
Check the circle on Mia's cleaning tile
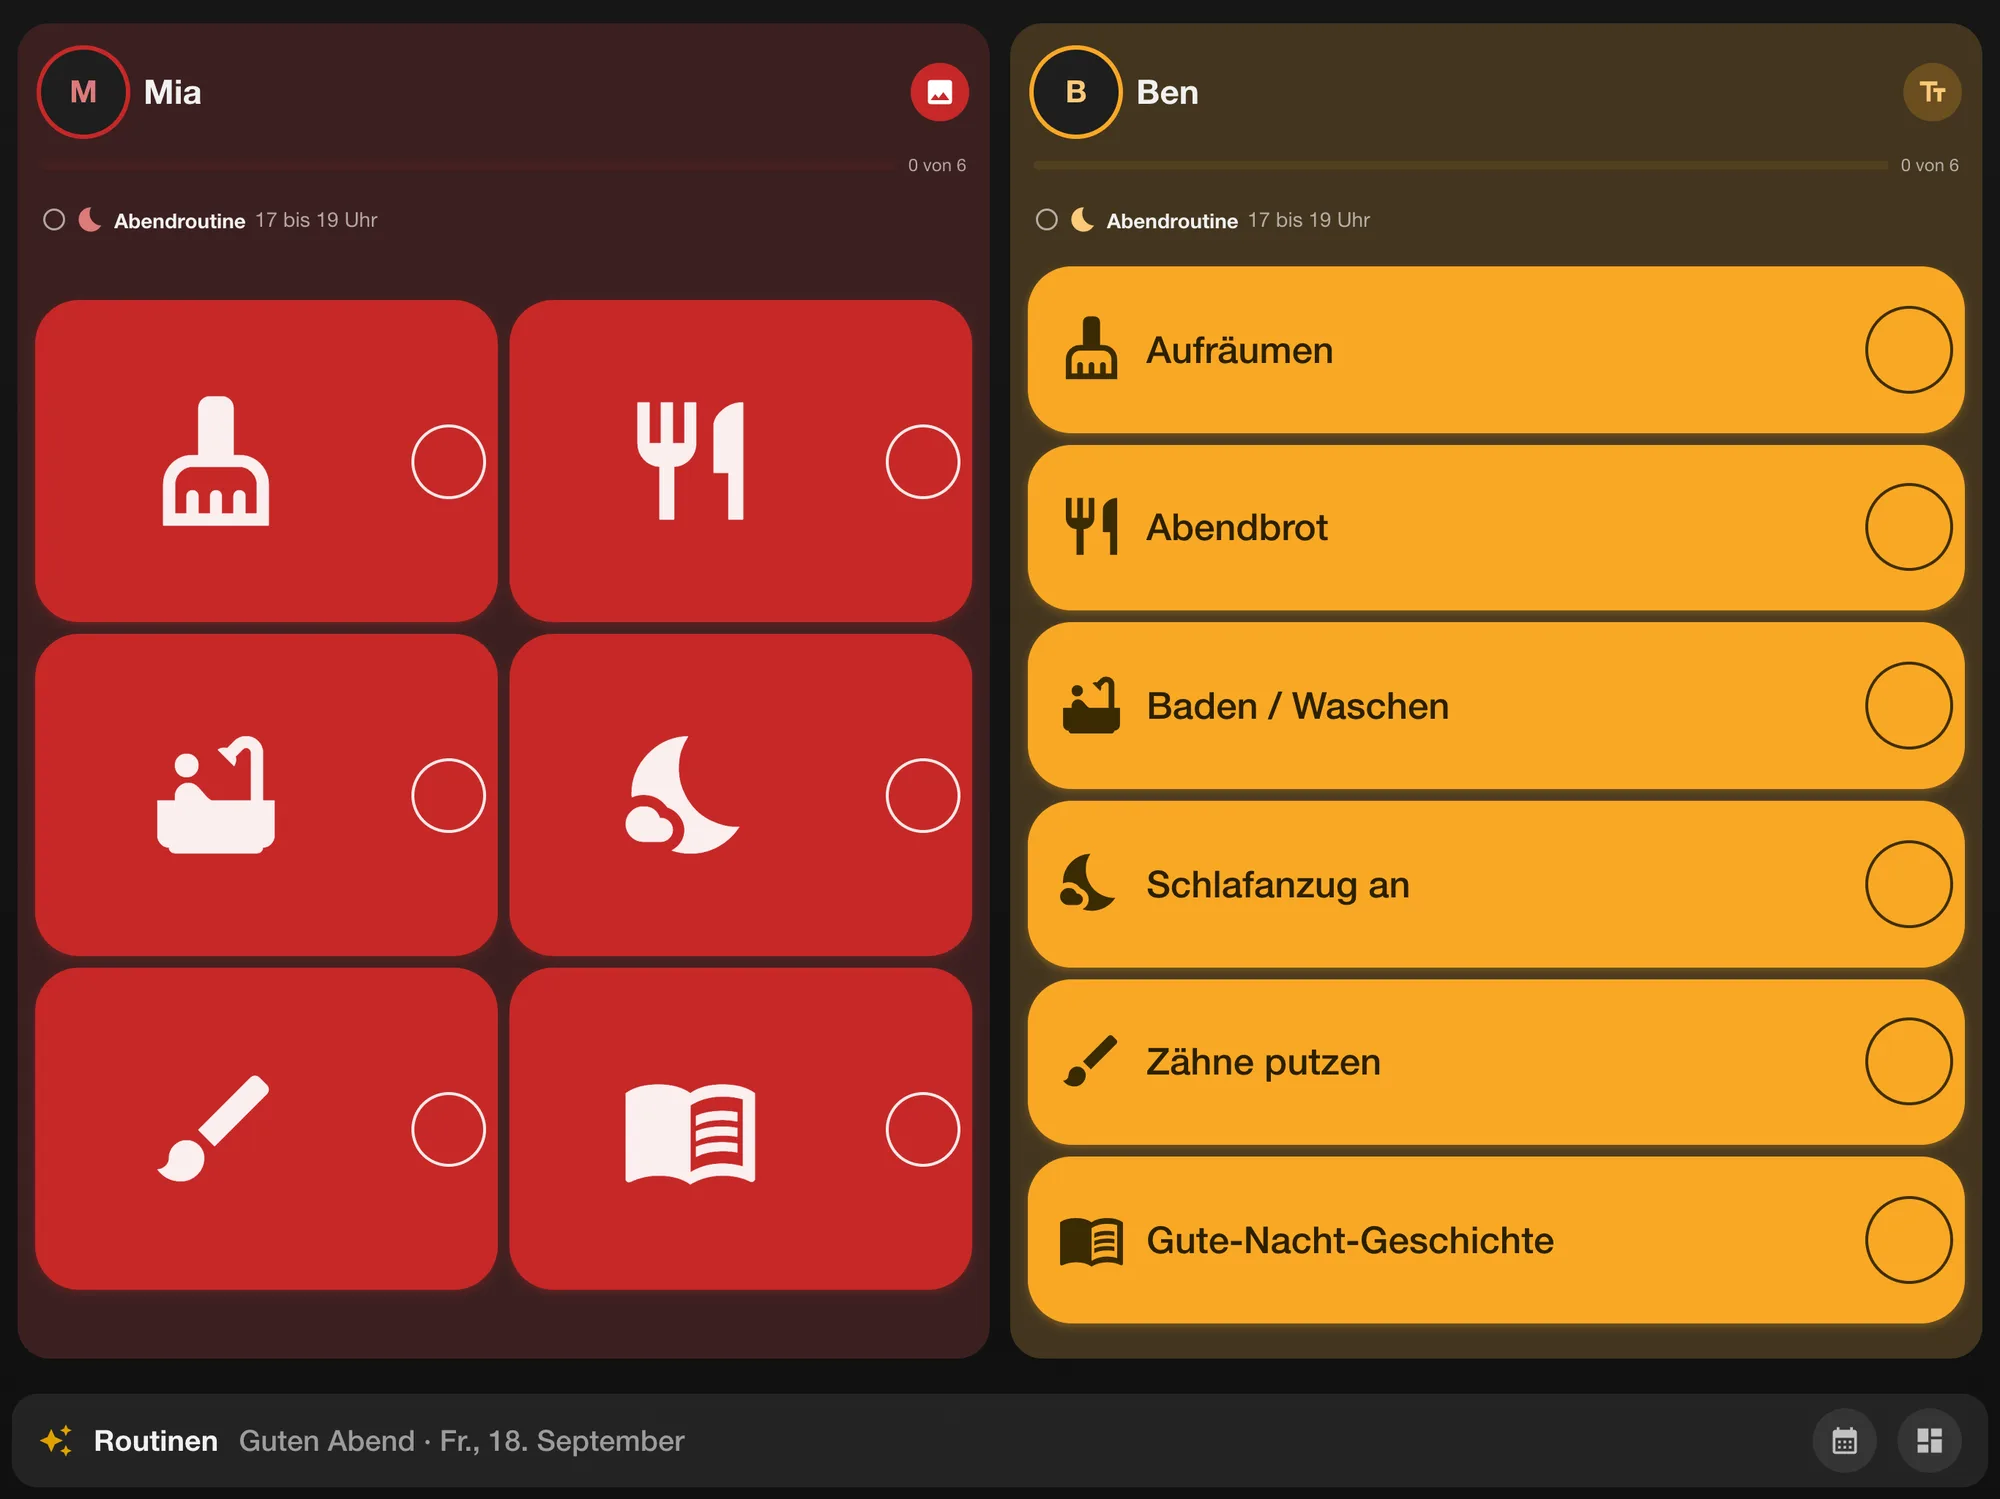448,461
